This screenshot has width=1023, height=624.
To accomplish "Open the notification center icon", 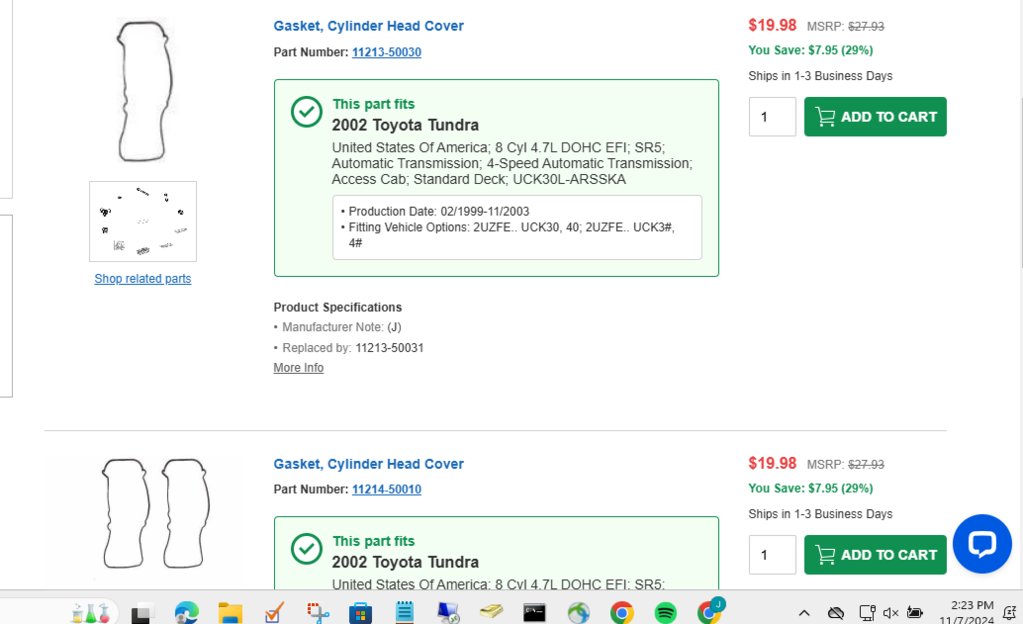I will click(x=1009, y=612).
